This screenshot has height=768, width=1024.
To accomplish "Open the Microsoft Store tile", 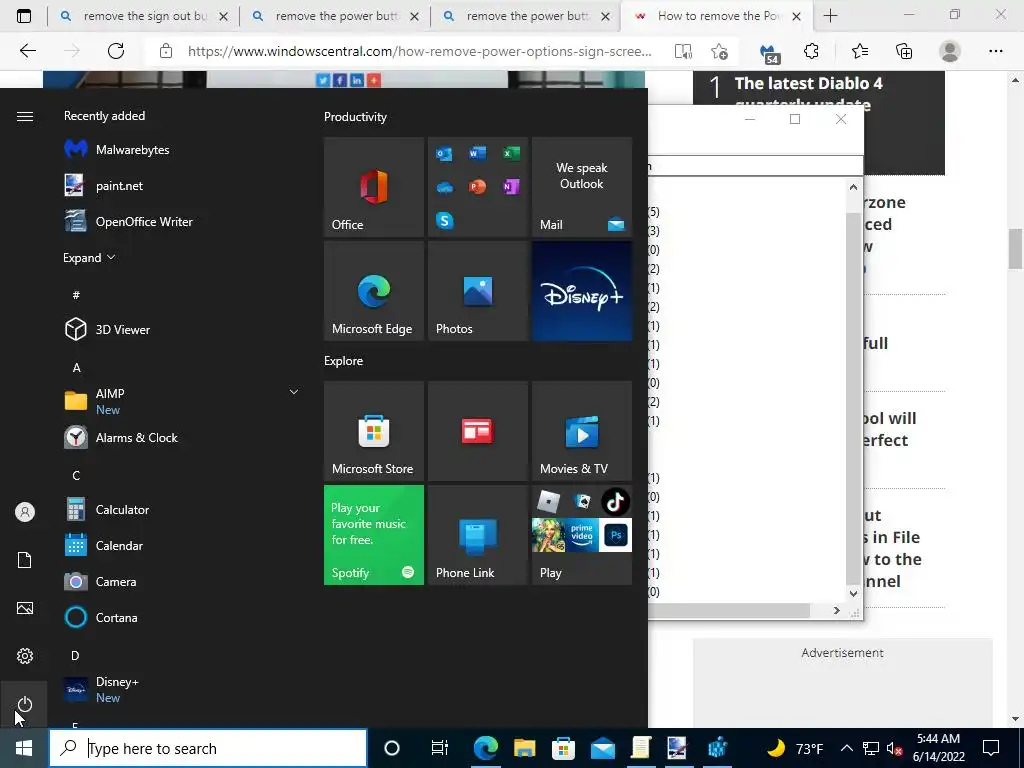I will pos(374,431).
